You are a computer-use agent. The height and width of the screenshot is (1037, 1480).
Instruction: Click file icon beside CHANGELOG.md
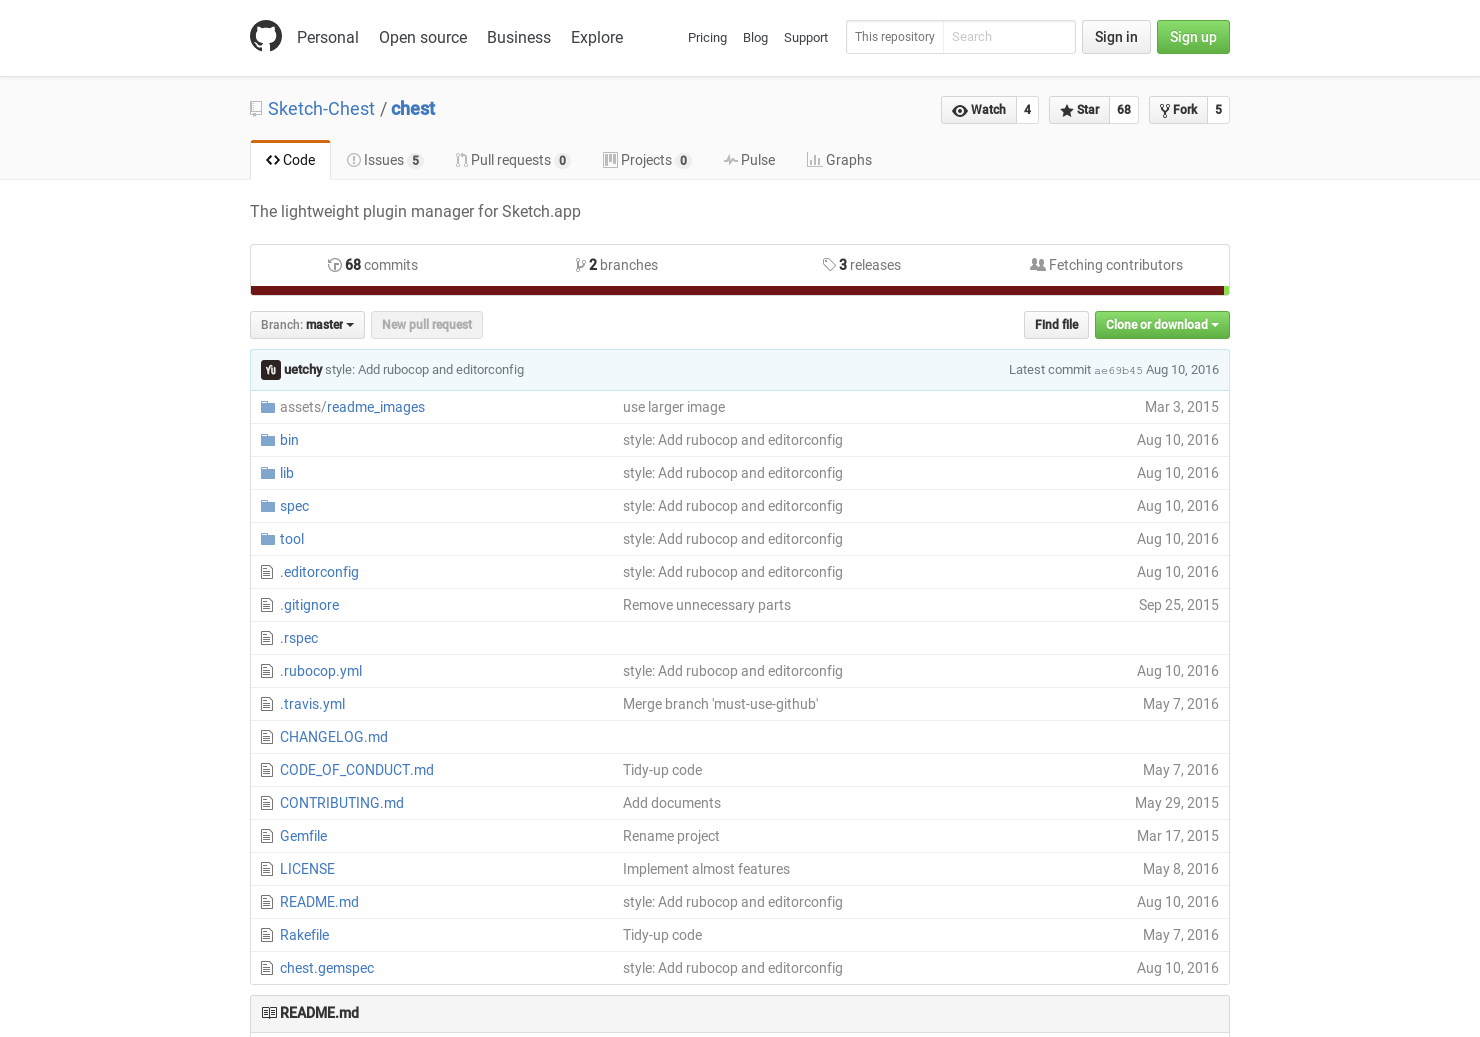click(267, 737)
